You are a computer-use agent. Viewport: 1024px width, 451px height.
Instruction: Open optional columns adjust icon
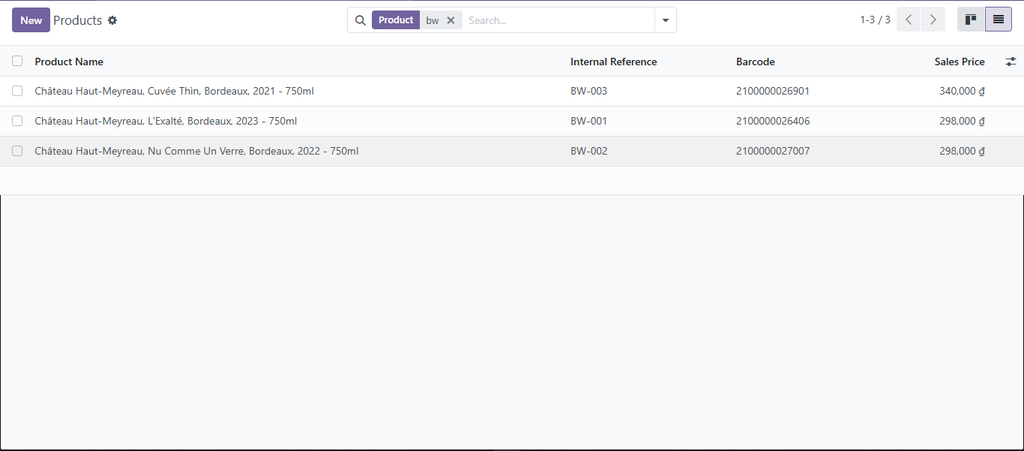pos(1010,62)
